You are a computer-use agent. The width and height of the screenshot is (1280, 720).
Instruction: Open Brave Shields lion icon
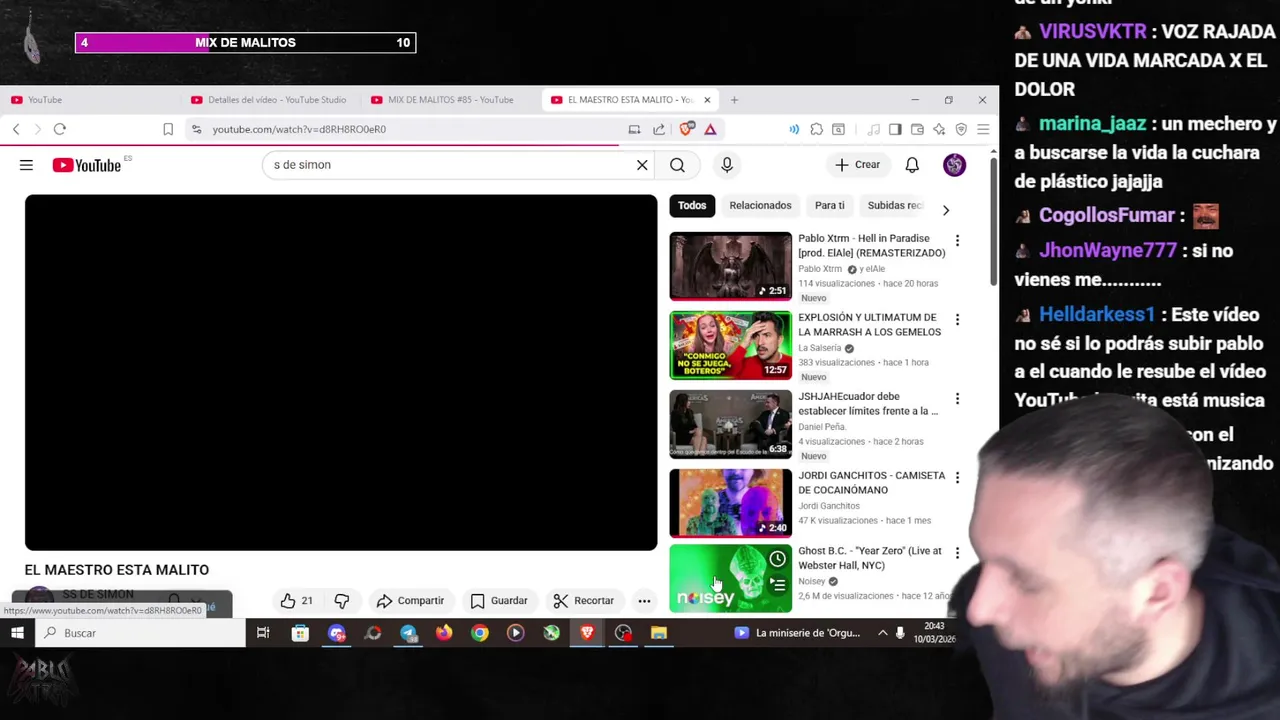click(686, 129)
